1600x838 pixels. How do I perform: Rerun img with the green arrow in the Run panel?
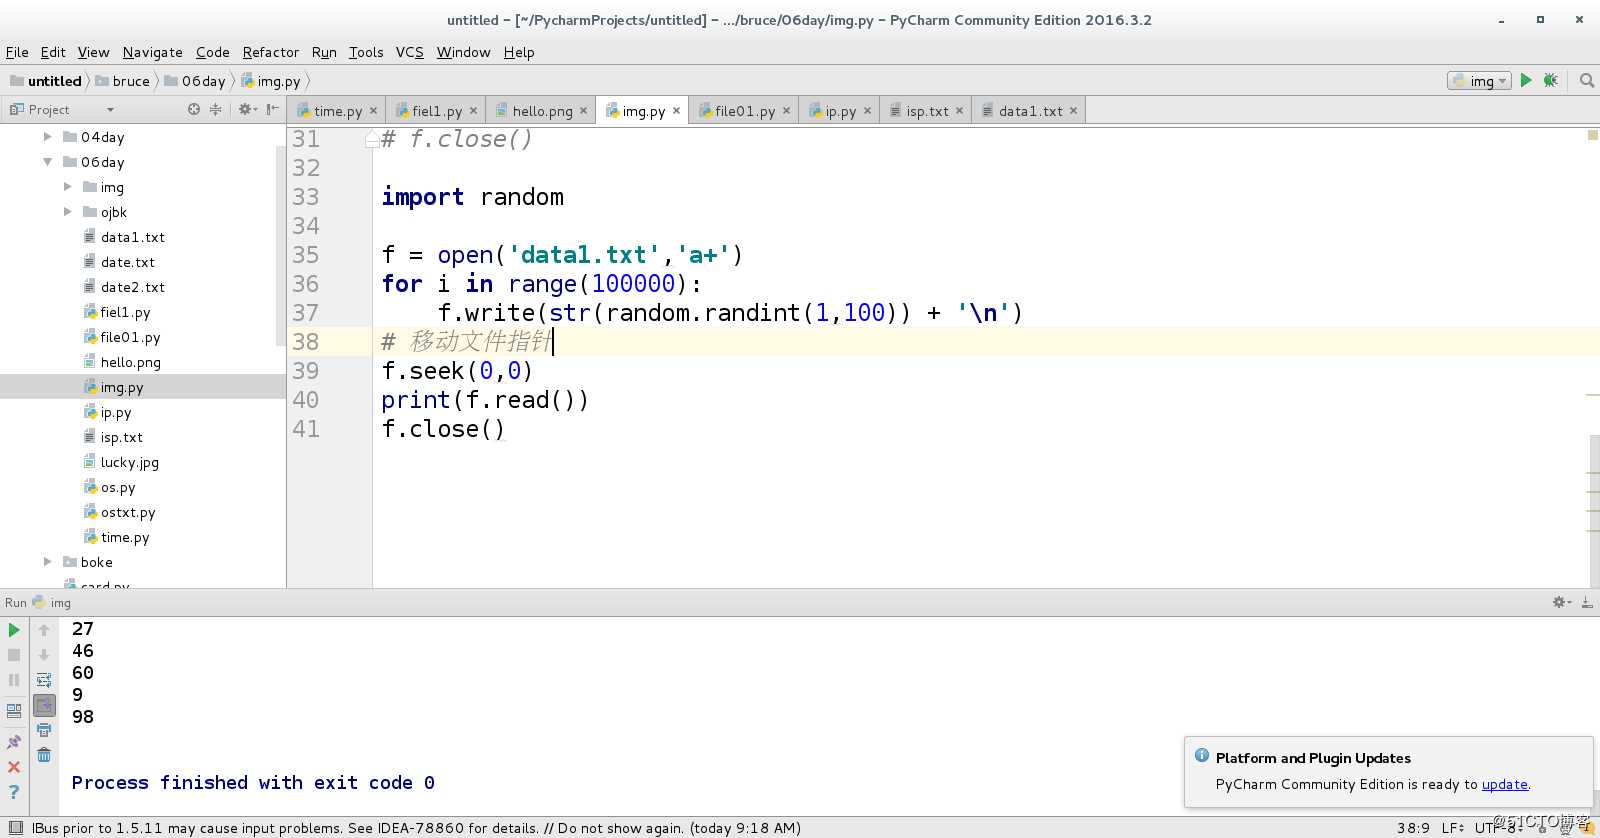(14, 630)
